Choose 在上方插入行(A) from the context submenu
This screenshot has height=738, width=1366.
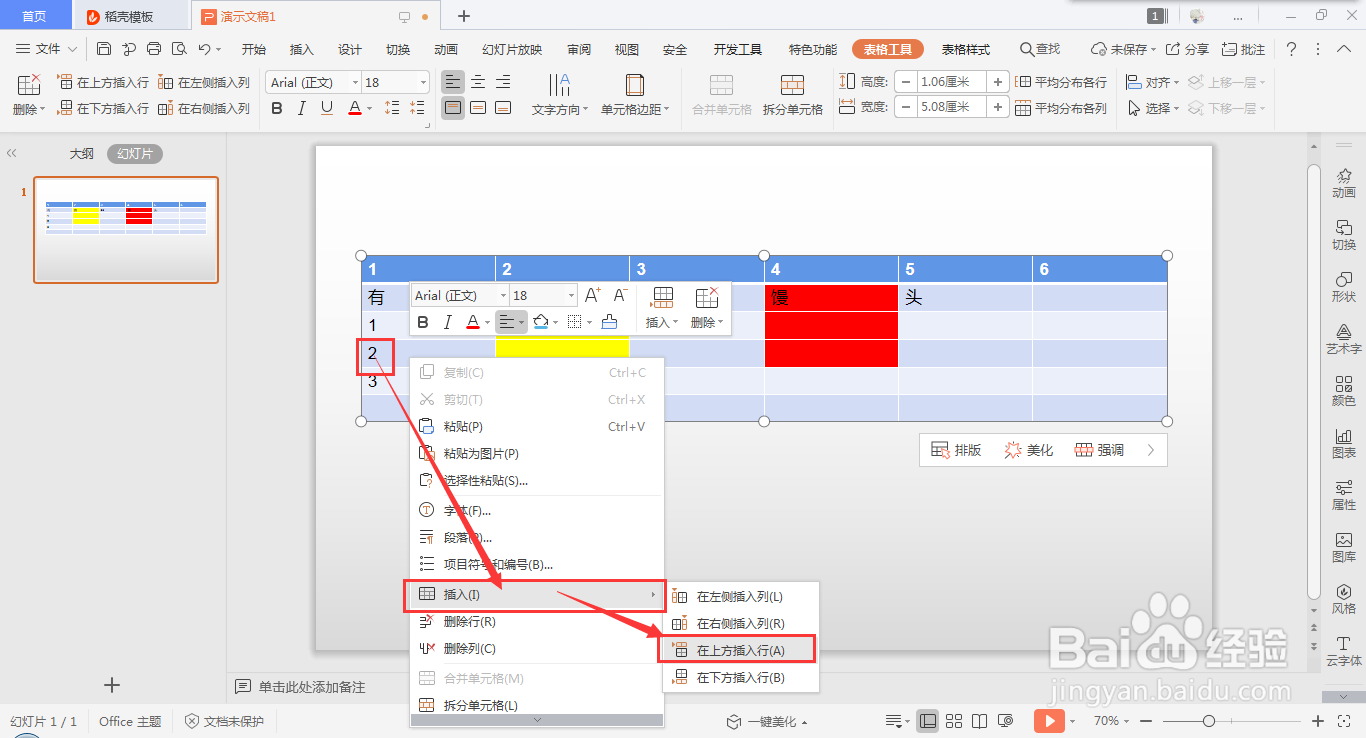coord(740,649)
